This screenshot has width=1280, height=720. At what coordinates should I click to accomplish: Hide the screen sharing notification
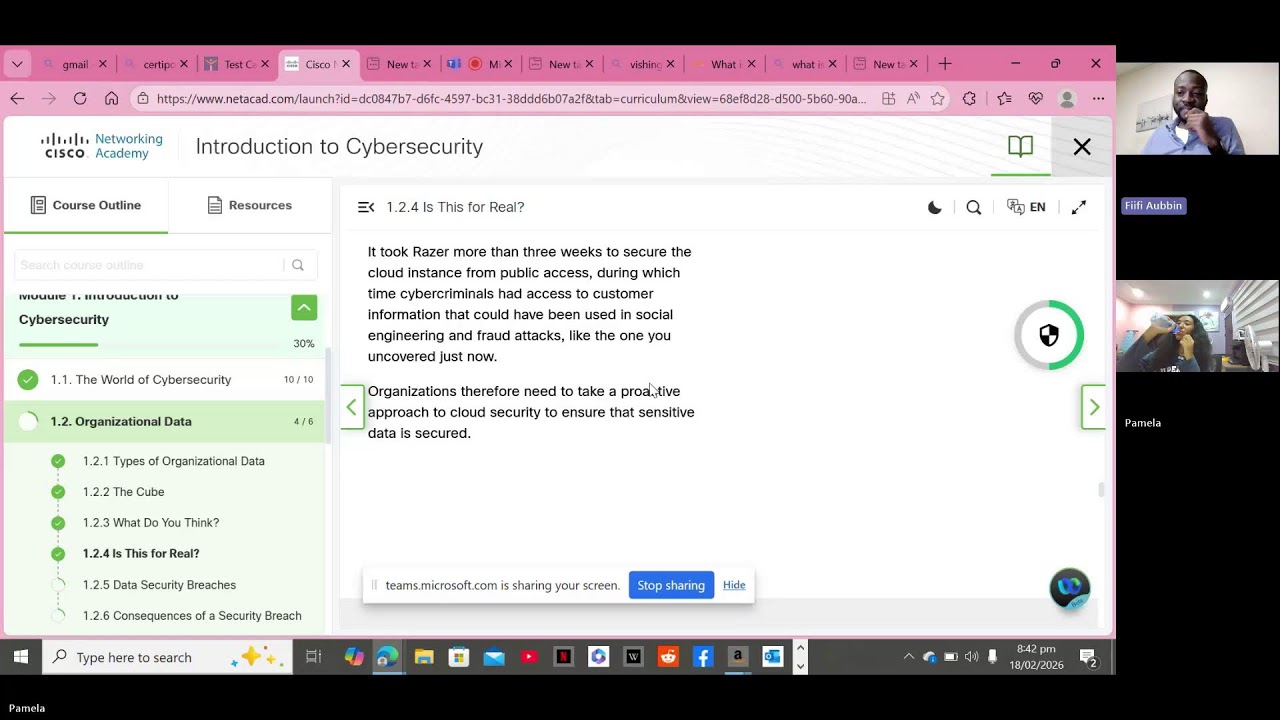pyautogui.click(x=734, y=585)
